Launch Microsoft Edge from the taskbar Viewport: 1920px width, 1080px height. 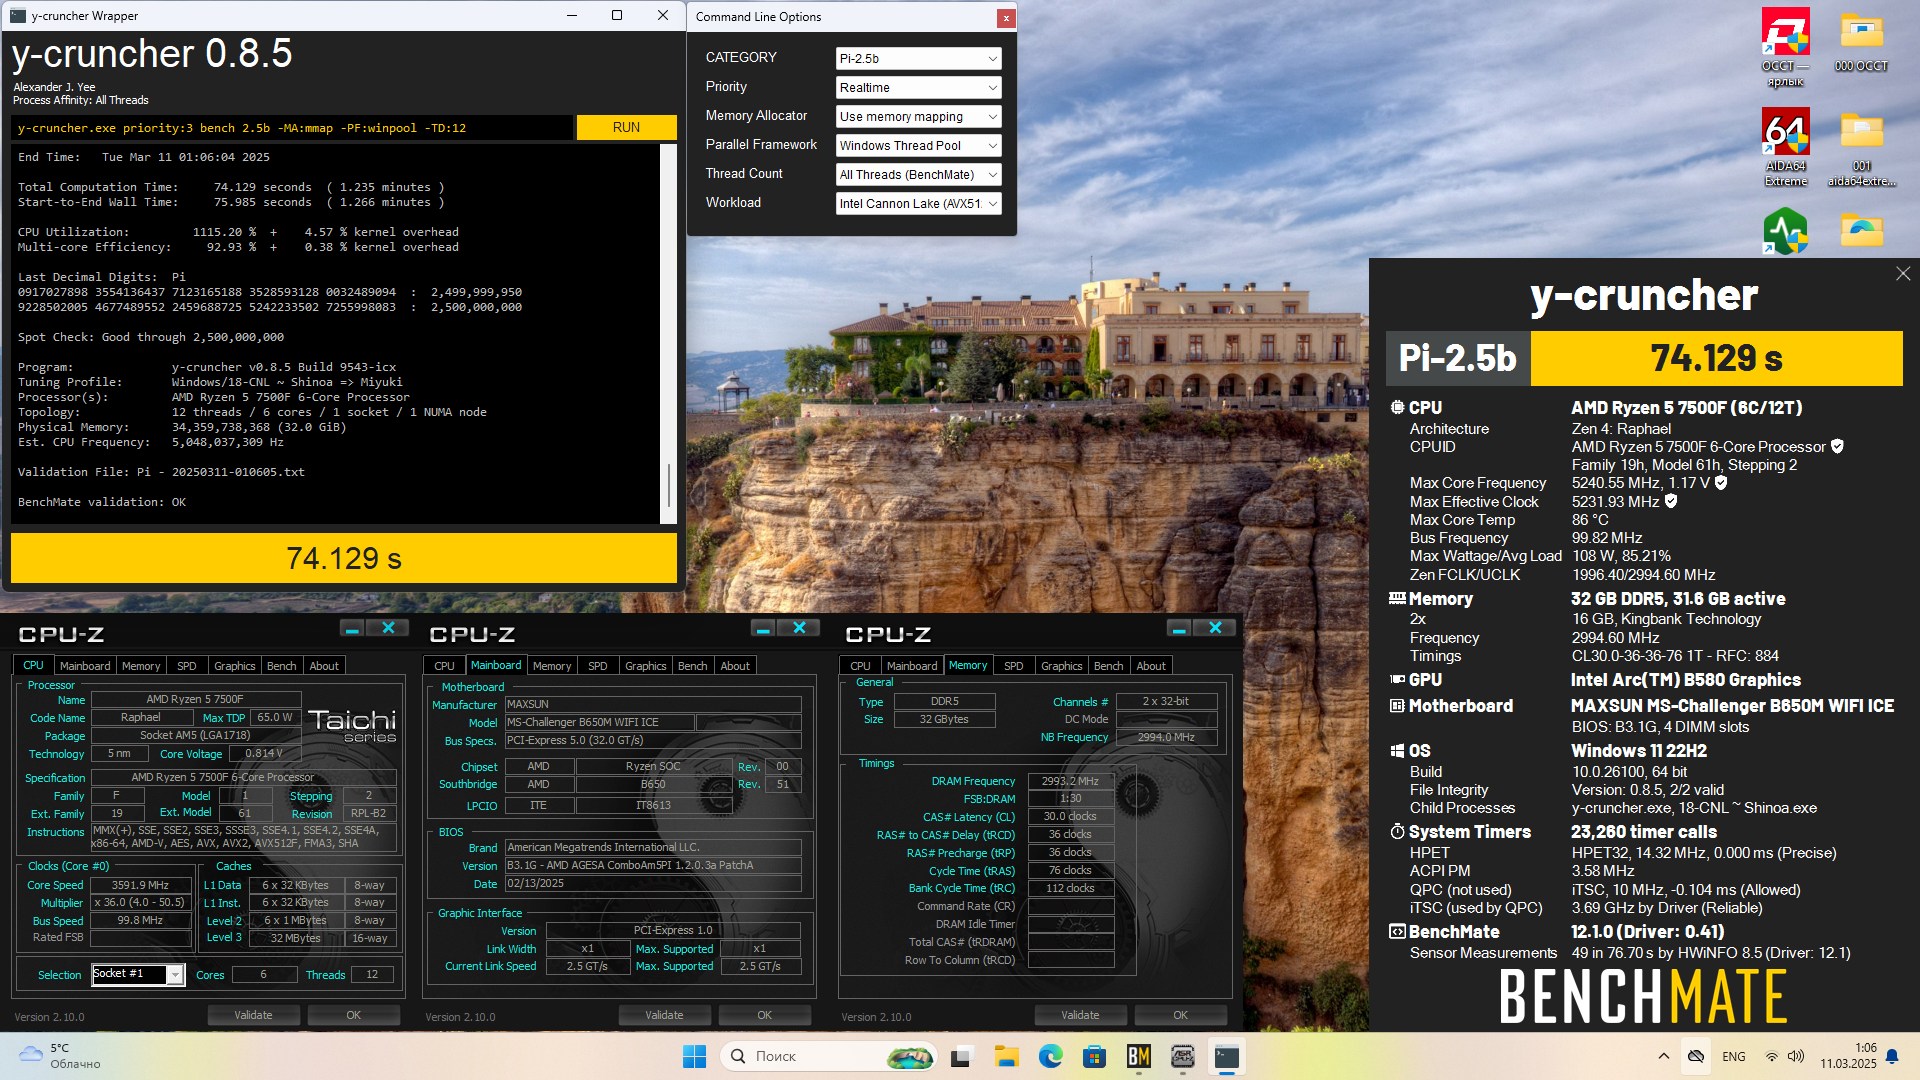point(1050,1056)
